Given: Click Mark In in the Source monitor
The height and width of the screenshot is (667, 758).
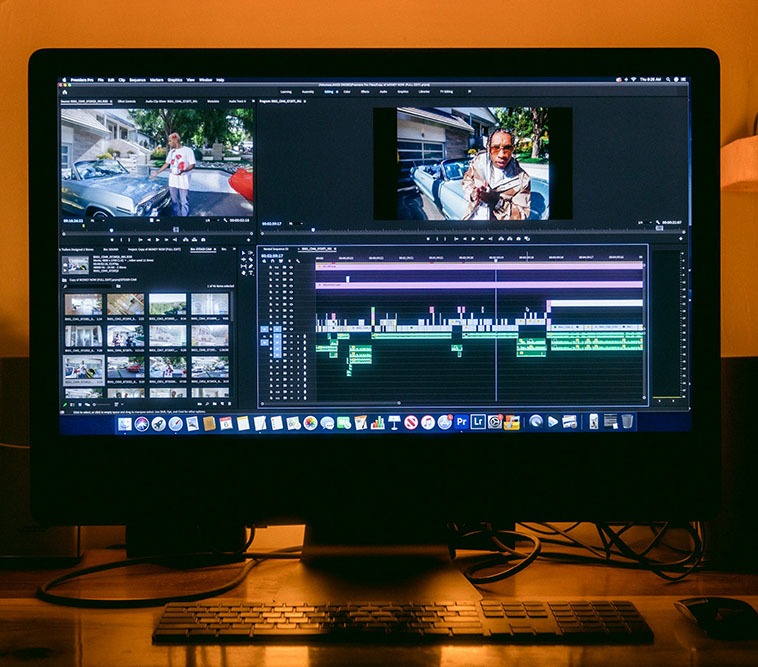Looking at the screenshot, I should click(x=121, y=240).
